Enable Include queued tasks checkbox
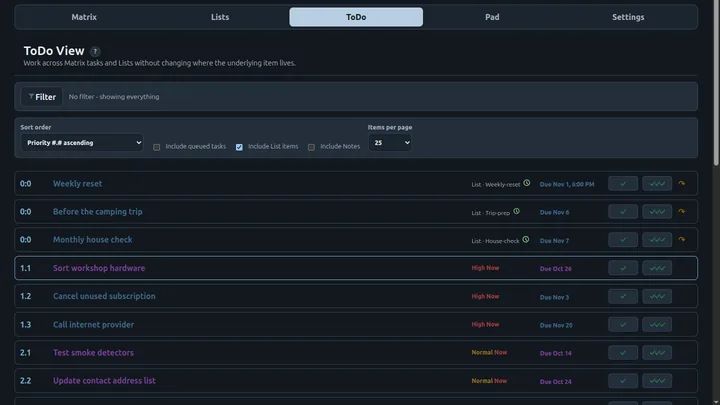 (x=157, y=147)
